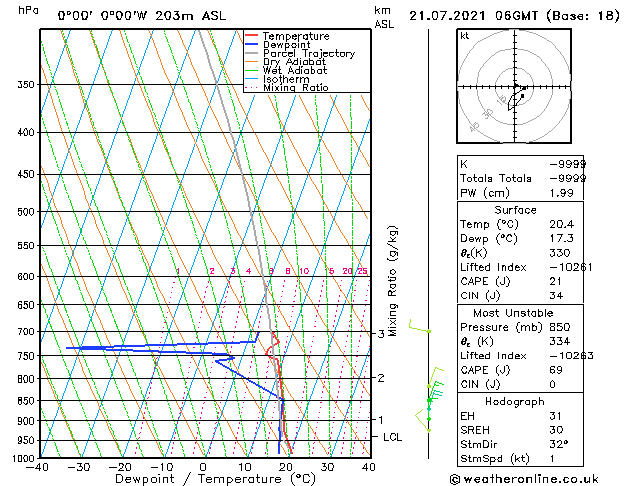This screenshot has width=629, height=486.
Task: Click the PW (cm) value 1.99
Action: 561,193
